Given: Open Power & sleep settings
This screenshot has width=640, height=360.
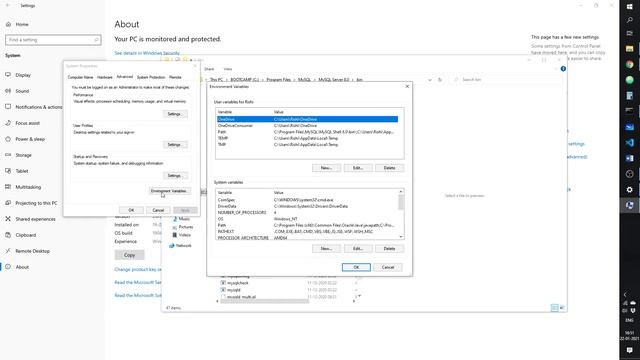Looking at the screenshot, I should [25, 139].
